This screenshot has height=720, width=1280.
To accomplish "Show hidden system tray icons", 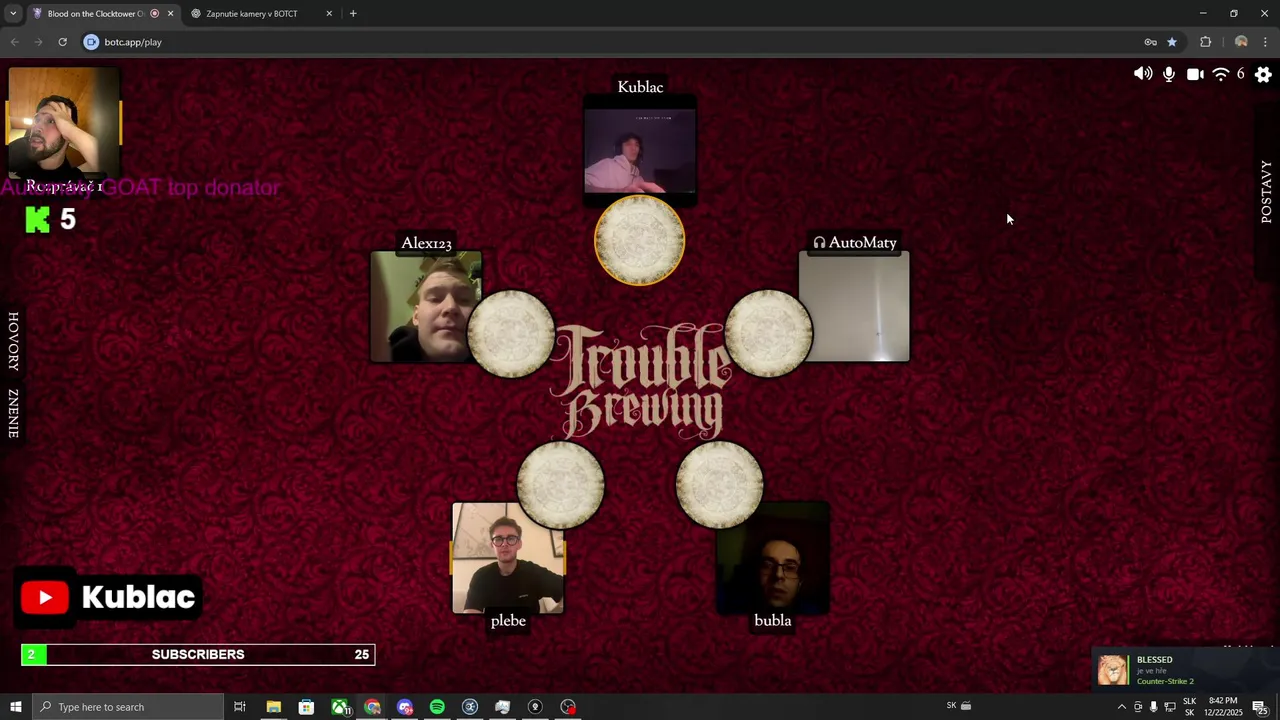I will tap(1121, 707).
